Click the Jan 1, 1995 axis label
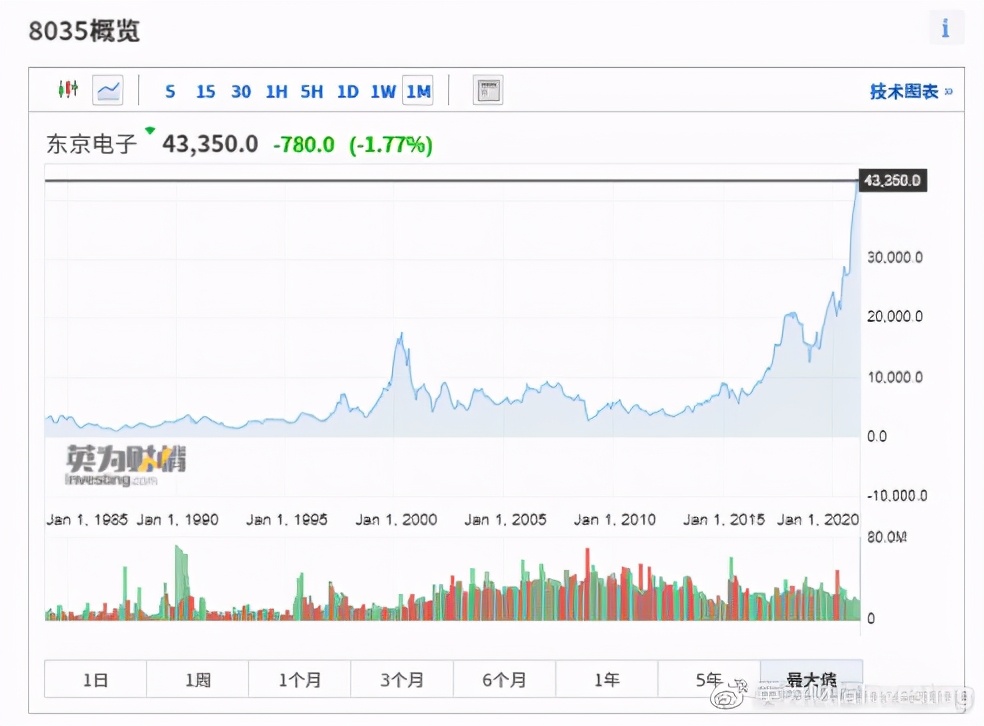Viewport: 984px width, 726px height. coord(286,520)
